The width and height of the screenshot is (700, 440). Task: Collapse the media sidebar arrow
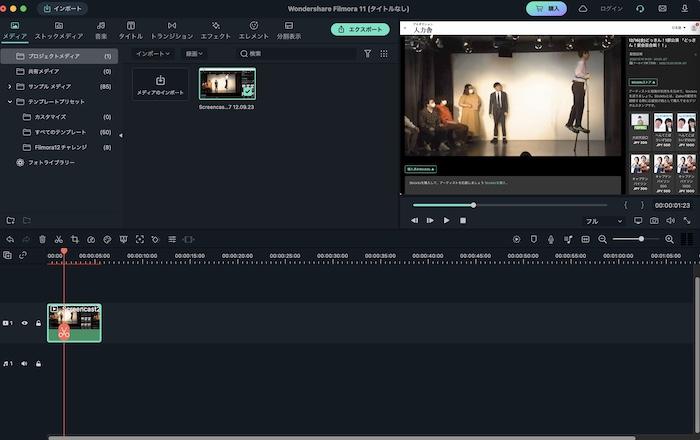(121, 135)
